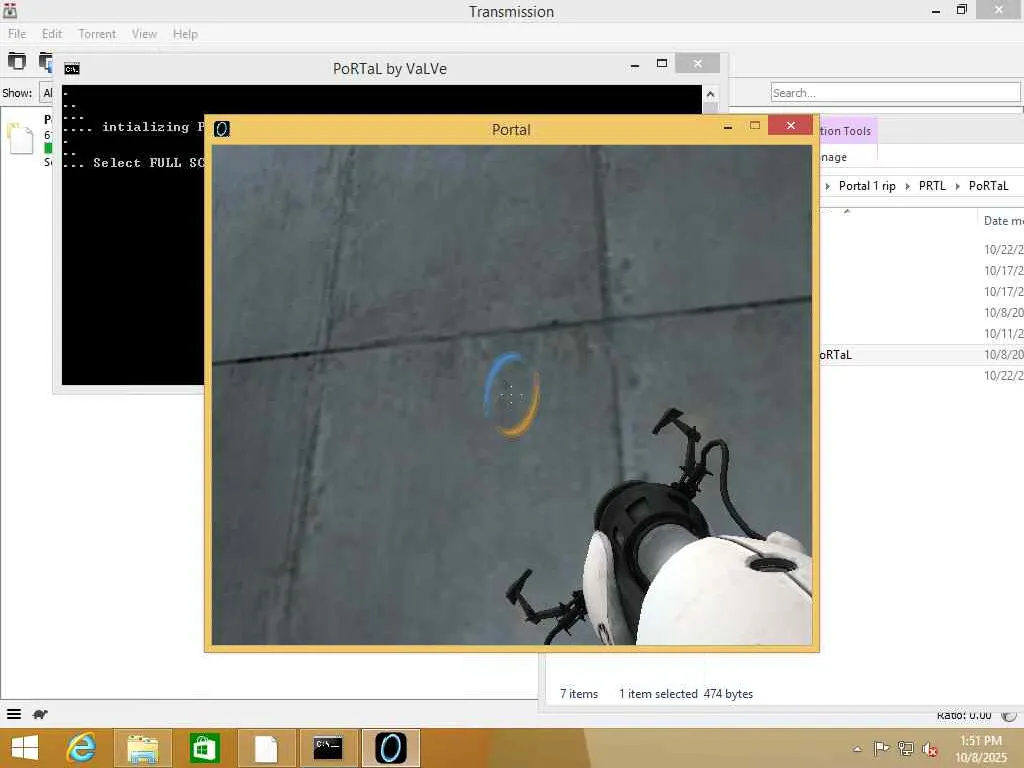Maximize the Portal game window
Screen dimensions: 1024x768
pos(755,125)
